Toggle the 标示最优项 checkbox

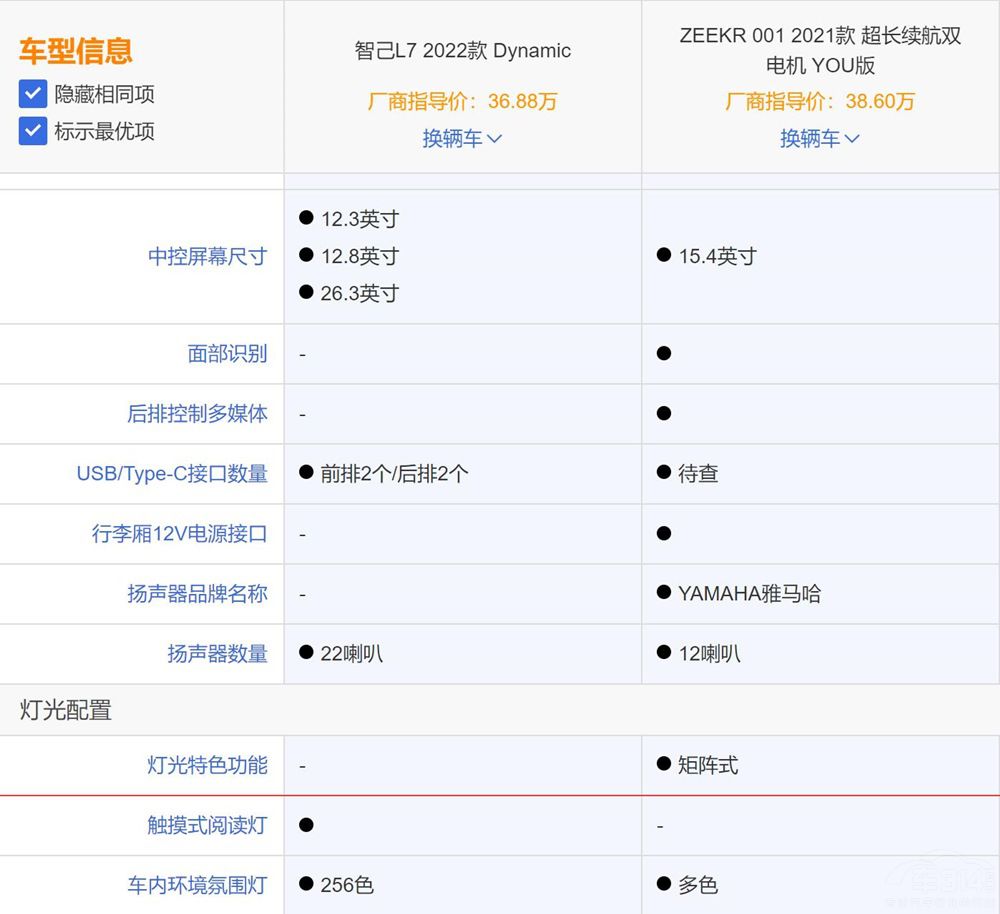[33, 131]
